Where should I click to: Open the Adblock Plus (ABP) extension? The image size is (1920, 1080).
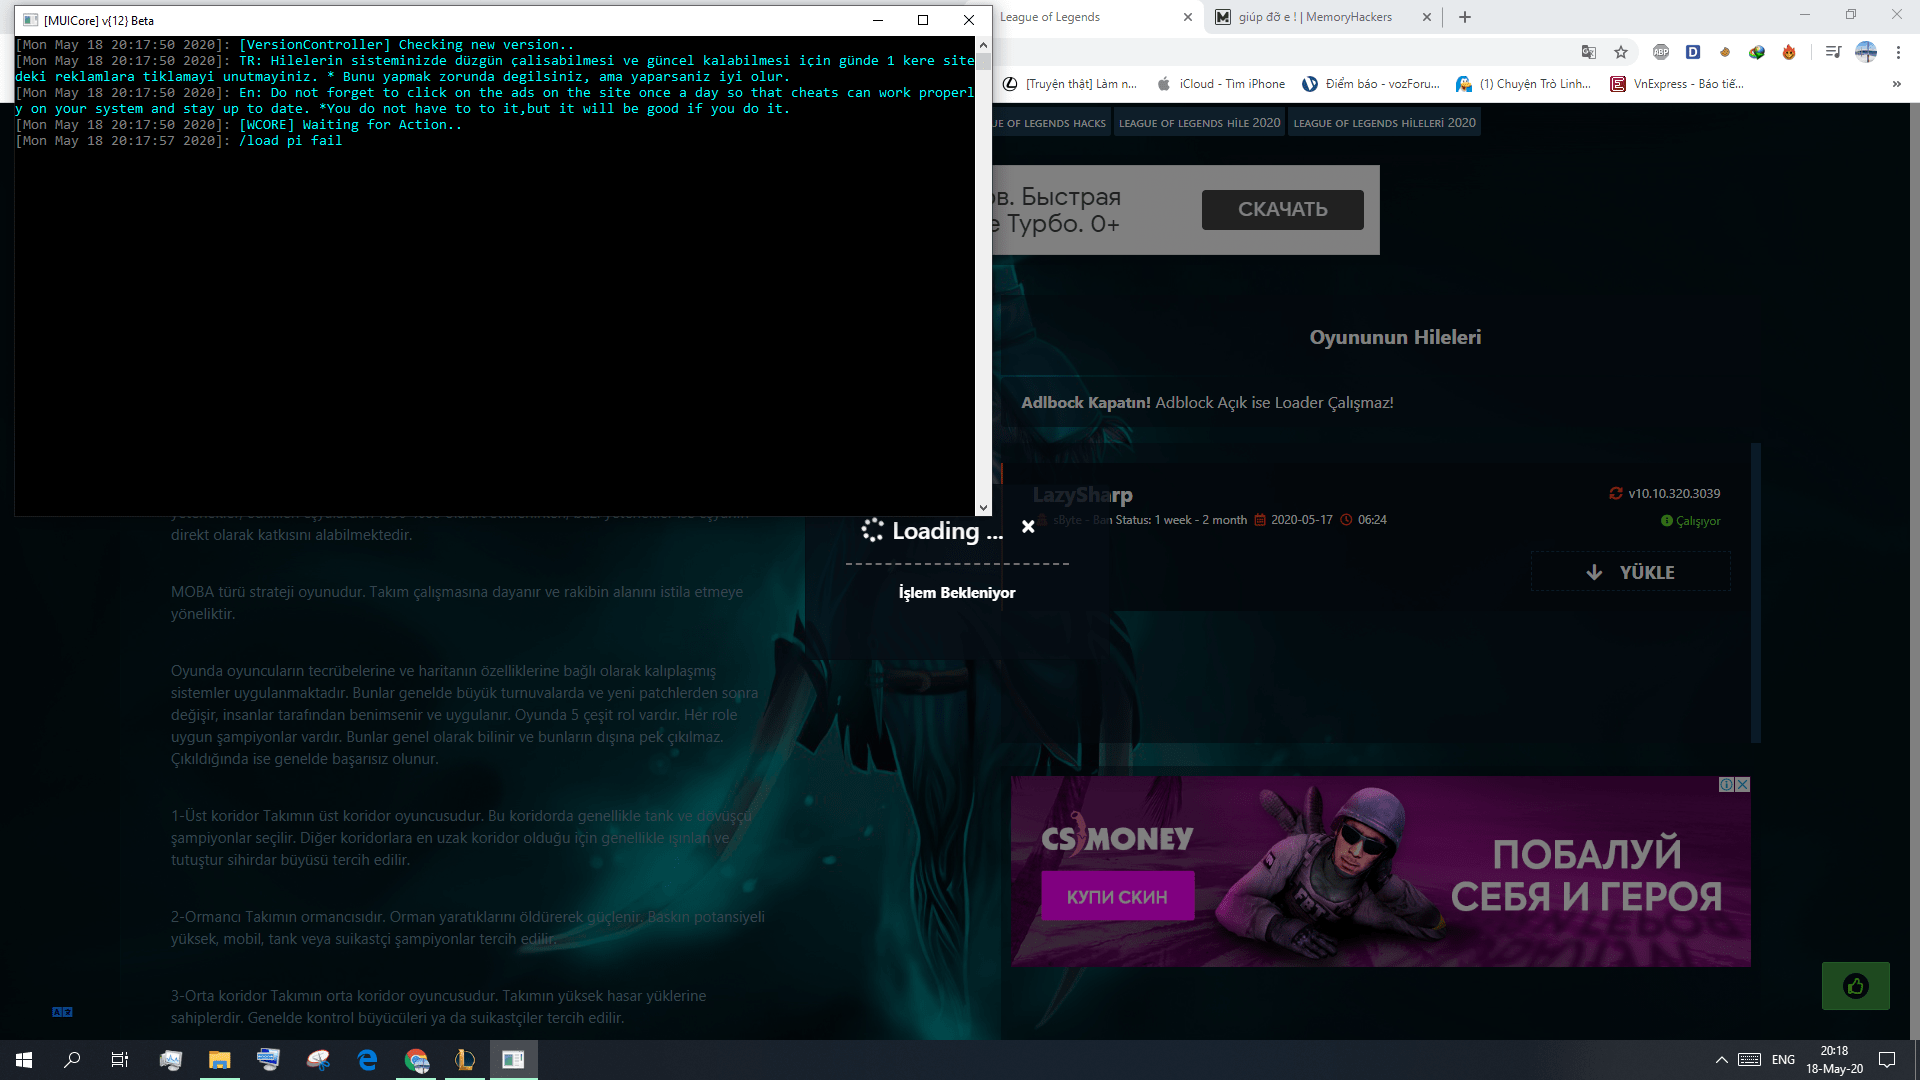pos(1661,52)
